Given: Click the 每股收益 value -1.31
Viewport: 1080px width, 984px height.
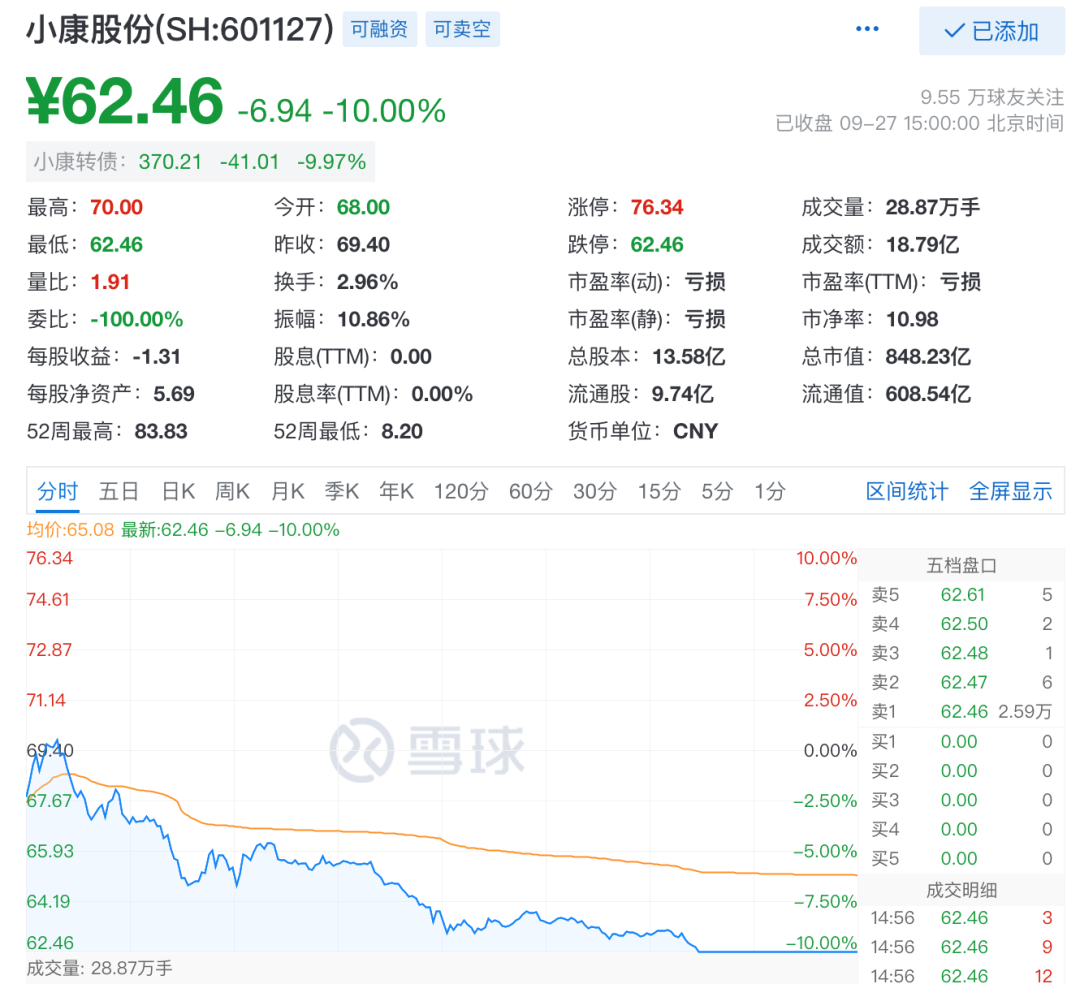Looking at the screenshot, I should point(156,357).
